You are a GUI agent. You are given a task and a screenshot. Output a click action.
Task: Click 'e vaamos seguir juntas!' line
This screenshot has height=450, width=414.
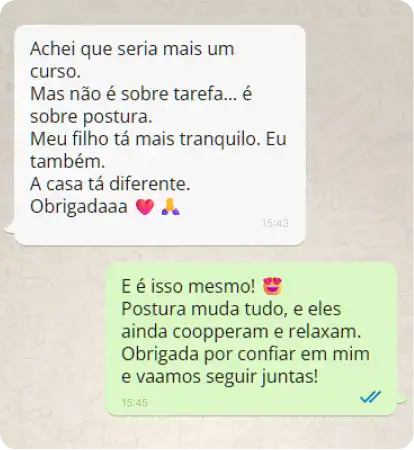[x=220, y=377]
